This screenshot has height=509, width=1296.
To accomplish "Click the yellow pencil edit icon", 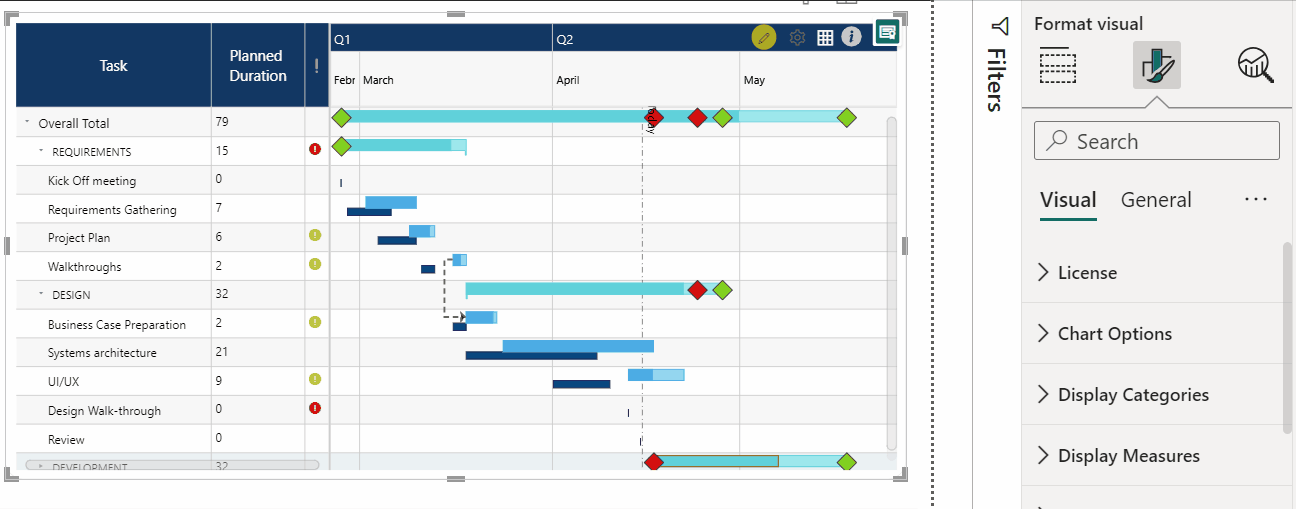I will pos(764,37).
